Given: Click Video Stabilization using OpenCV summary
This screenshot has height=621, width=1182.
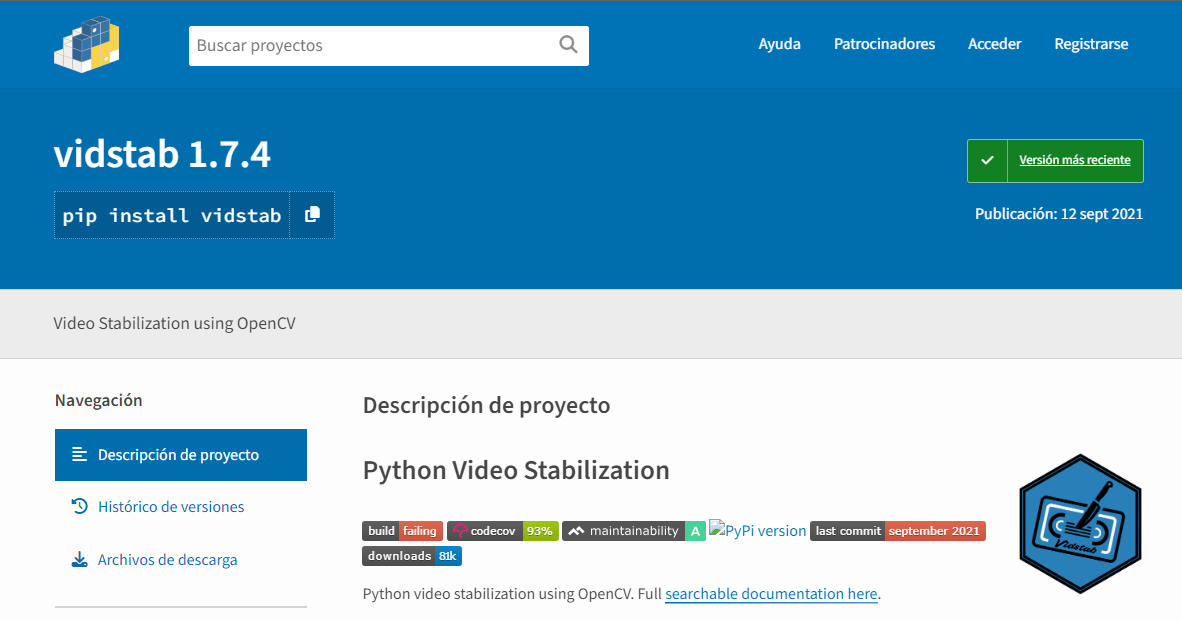Looking at the screenshot, I should click(x=174, y=323).
